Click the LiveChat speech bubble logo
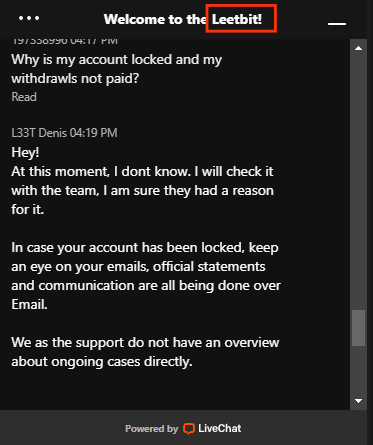 click(x=189, y=428)
